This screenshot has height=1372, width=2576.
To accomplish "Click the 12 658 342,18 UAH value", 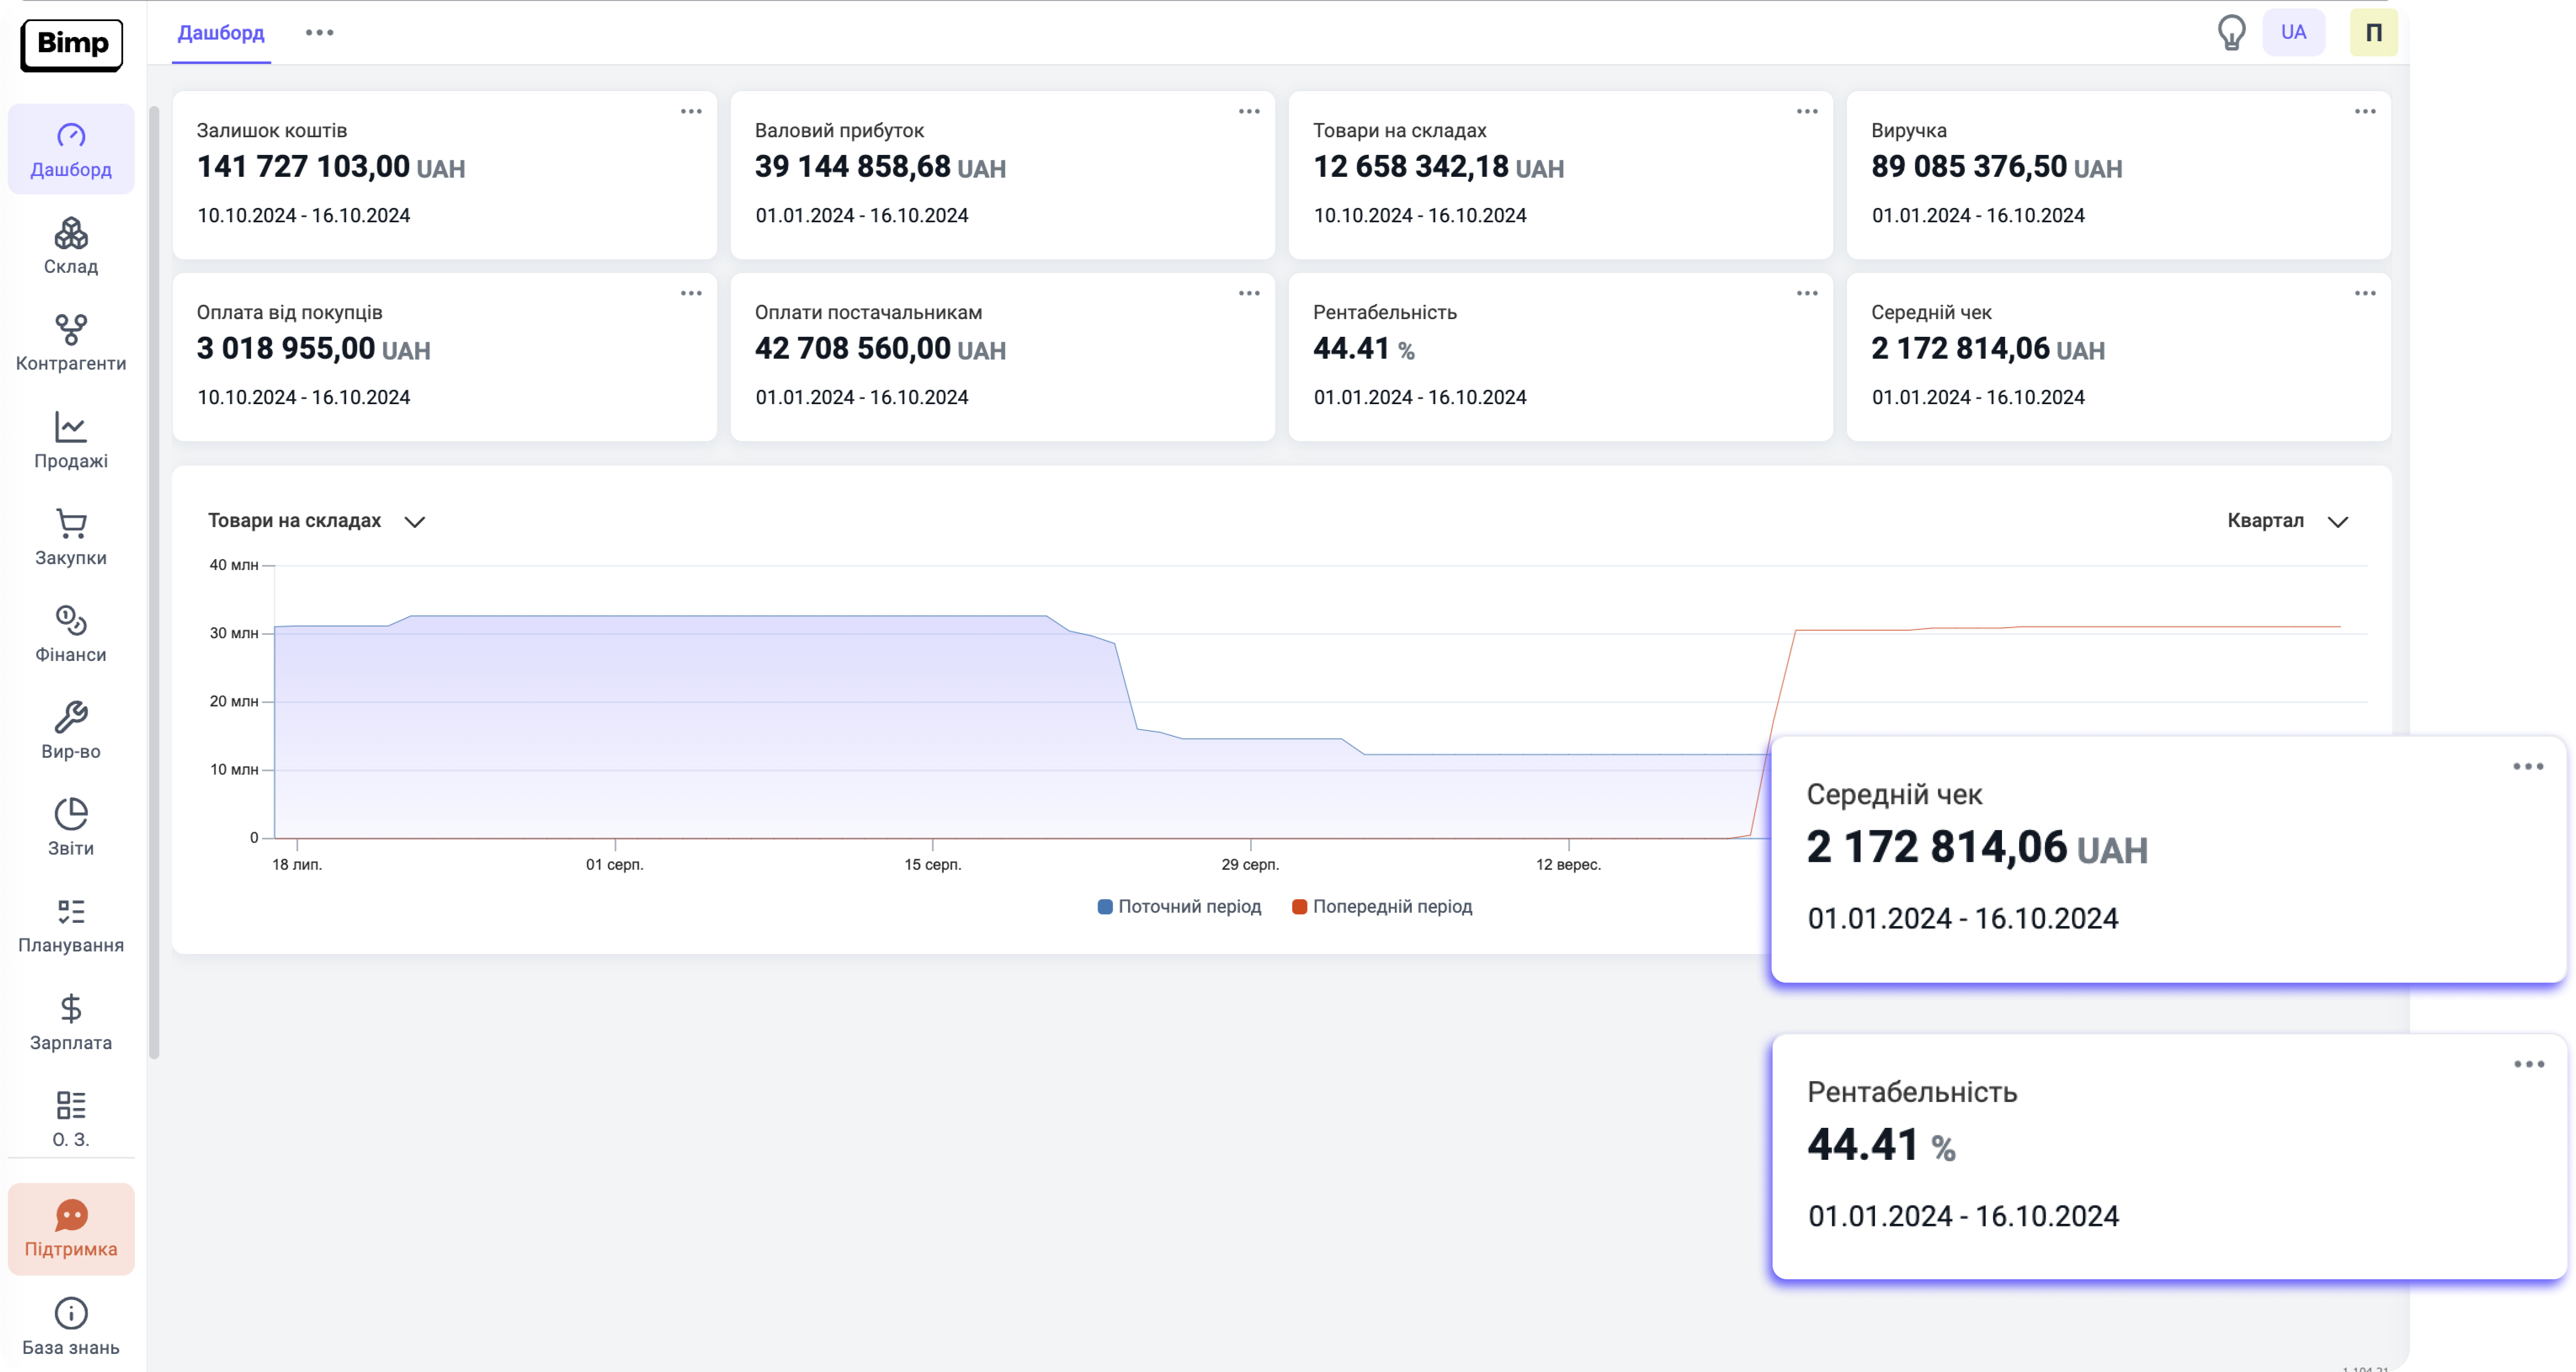I will coord(1438,167).
